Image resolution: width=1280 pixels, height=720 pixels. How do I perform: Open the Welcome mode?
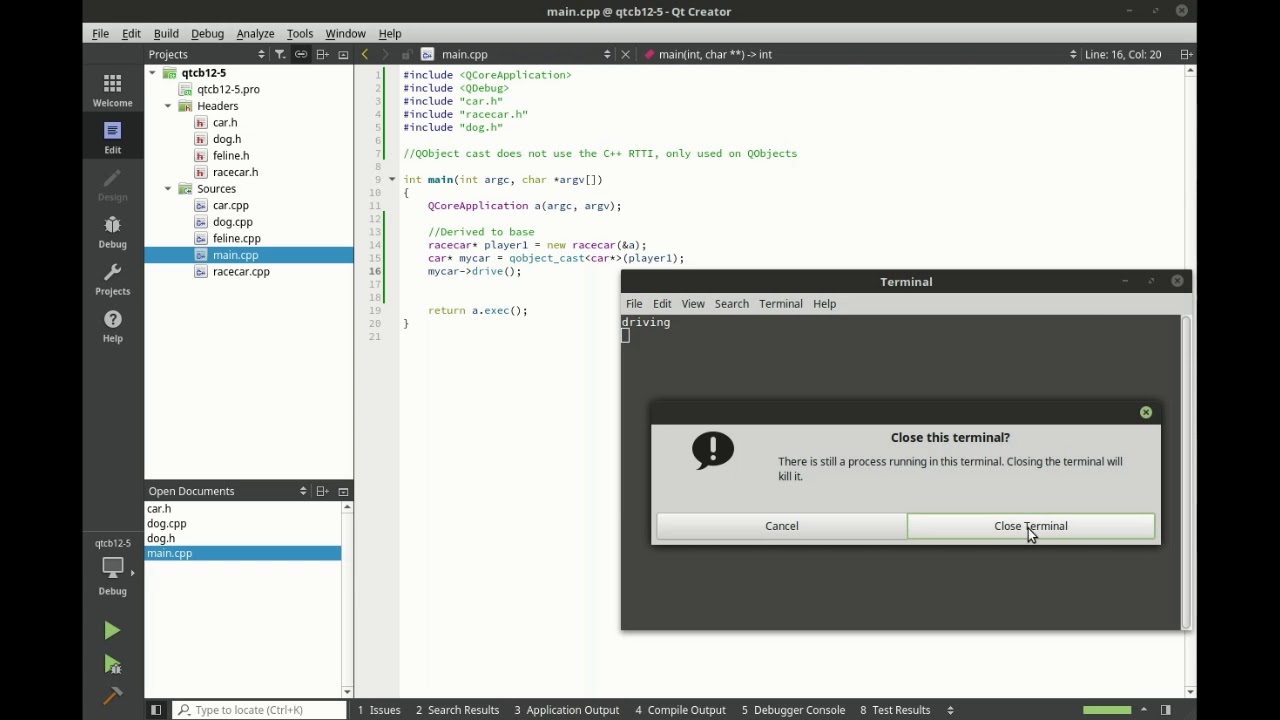pos(112,90)
